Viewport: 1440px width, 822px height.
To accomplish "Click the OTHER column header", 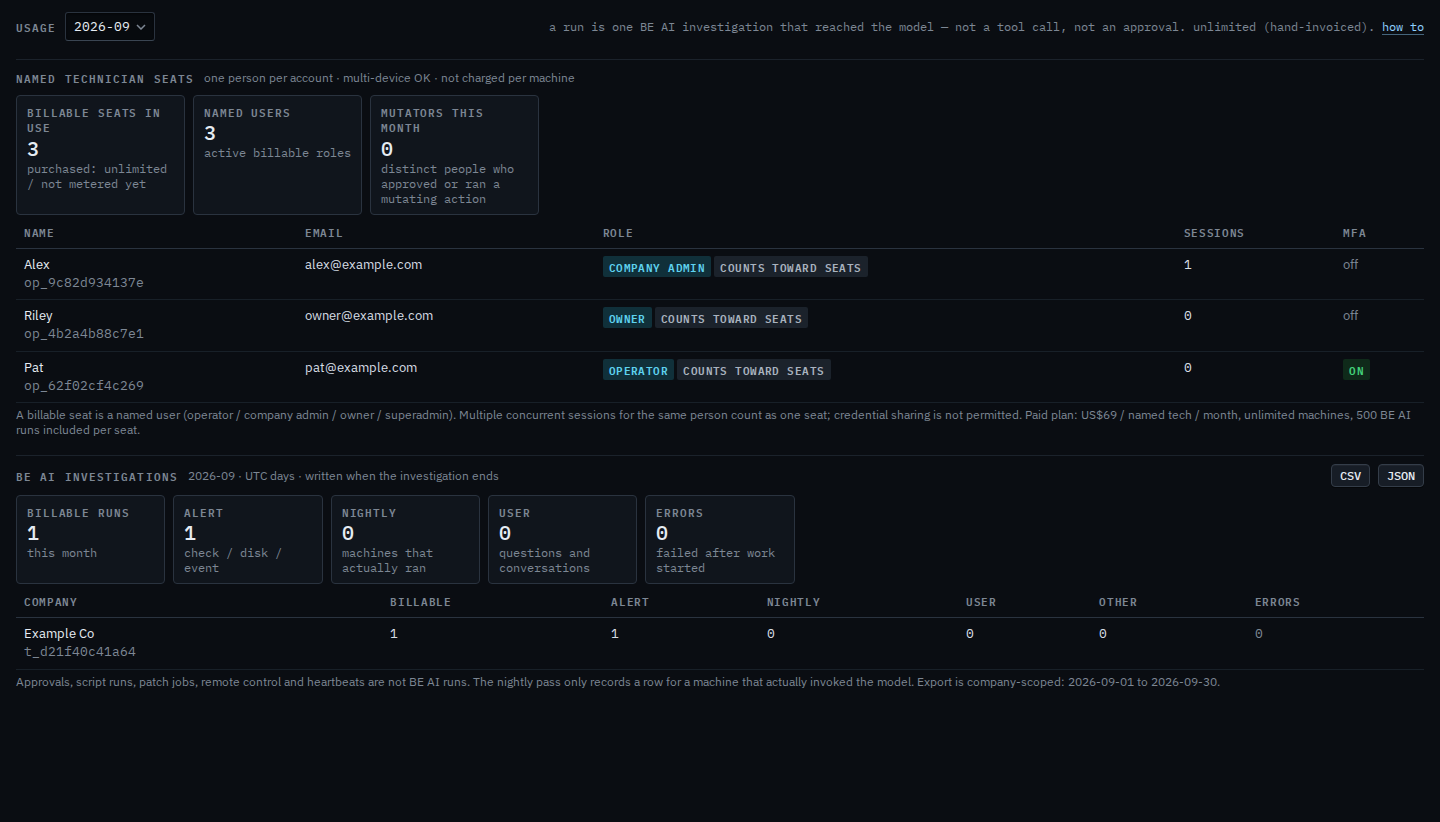I will point(1118,602).
